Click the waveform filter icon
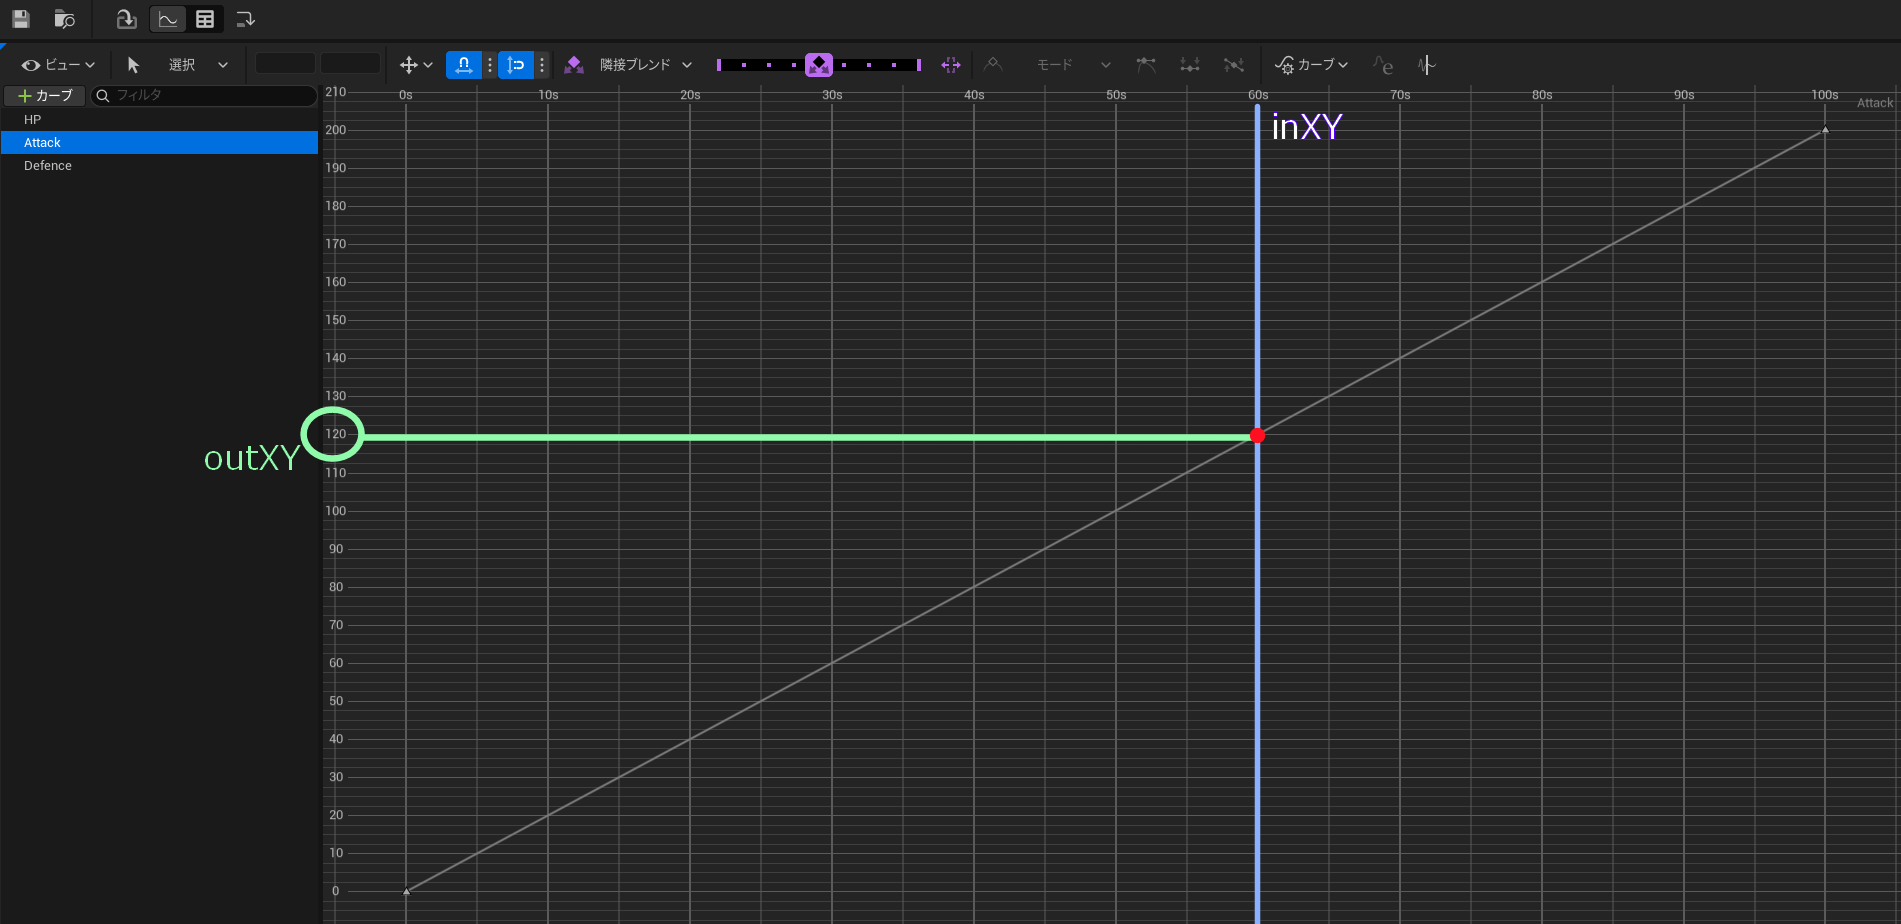Screen dimensions: 1901x924 1426,65
